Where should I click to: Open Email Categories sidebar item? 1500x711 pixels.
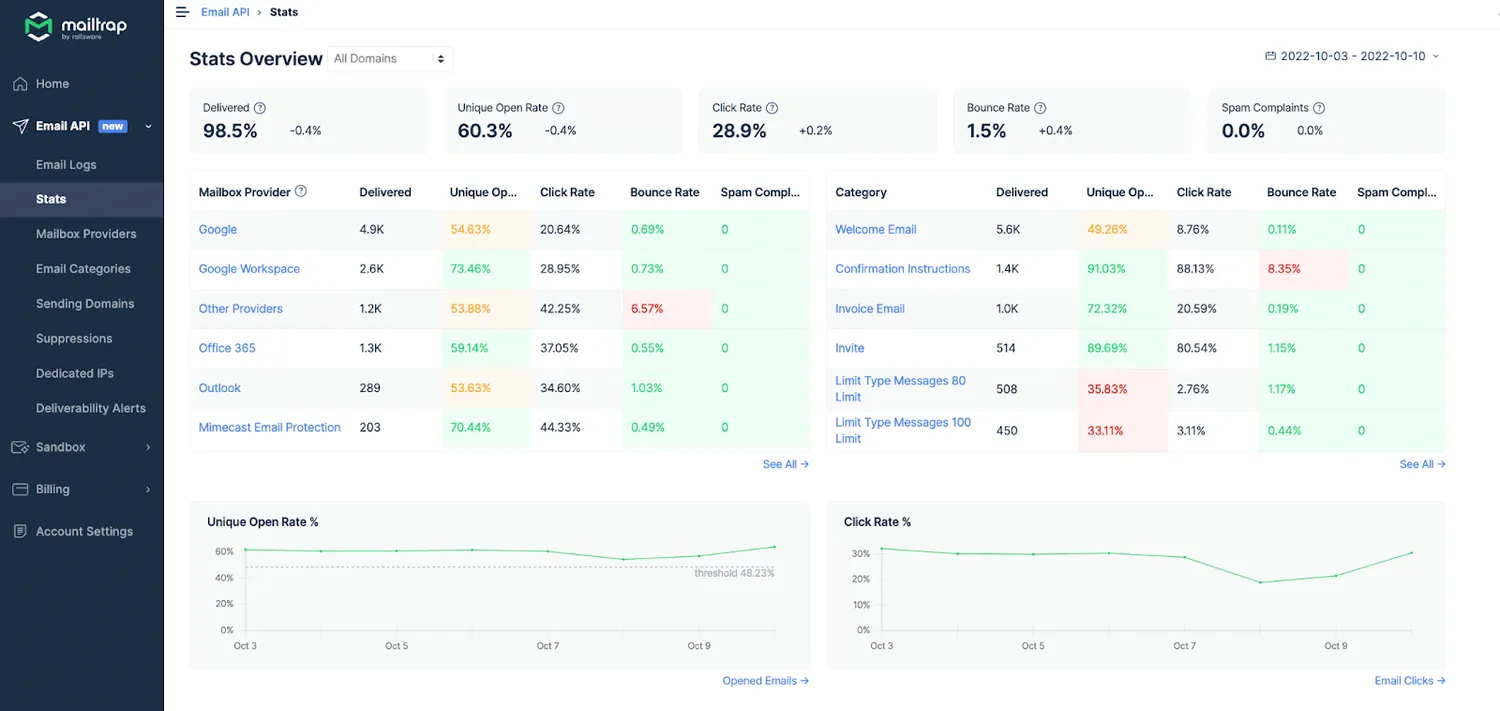(83, 269)
